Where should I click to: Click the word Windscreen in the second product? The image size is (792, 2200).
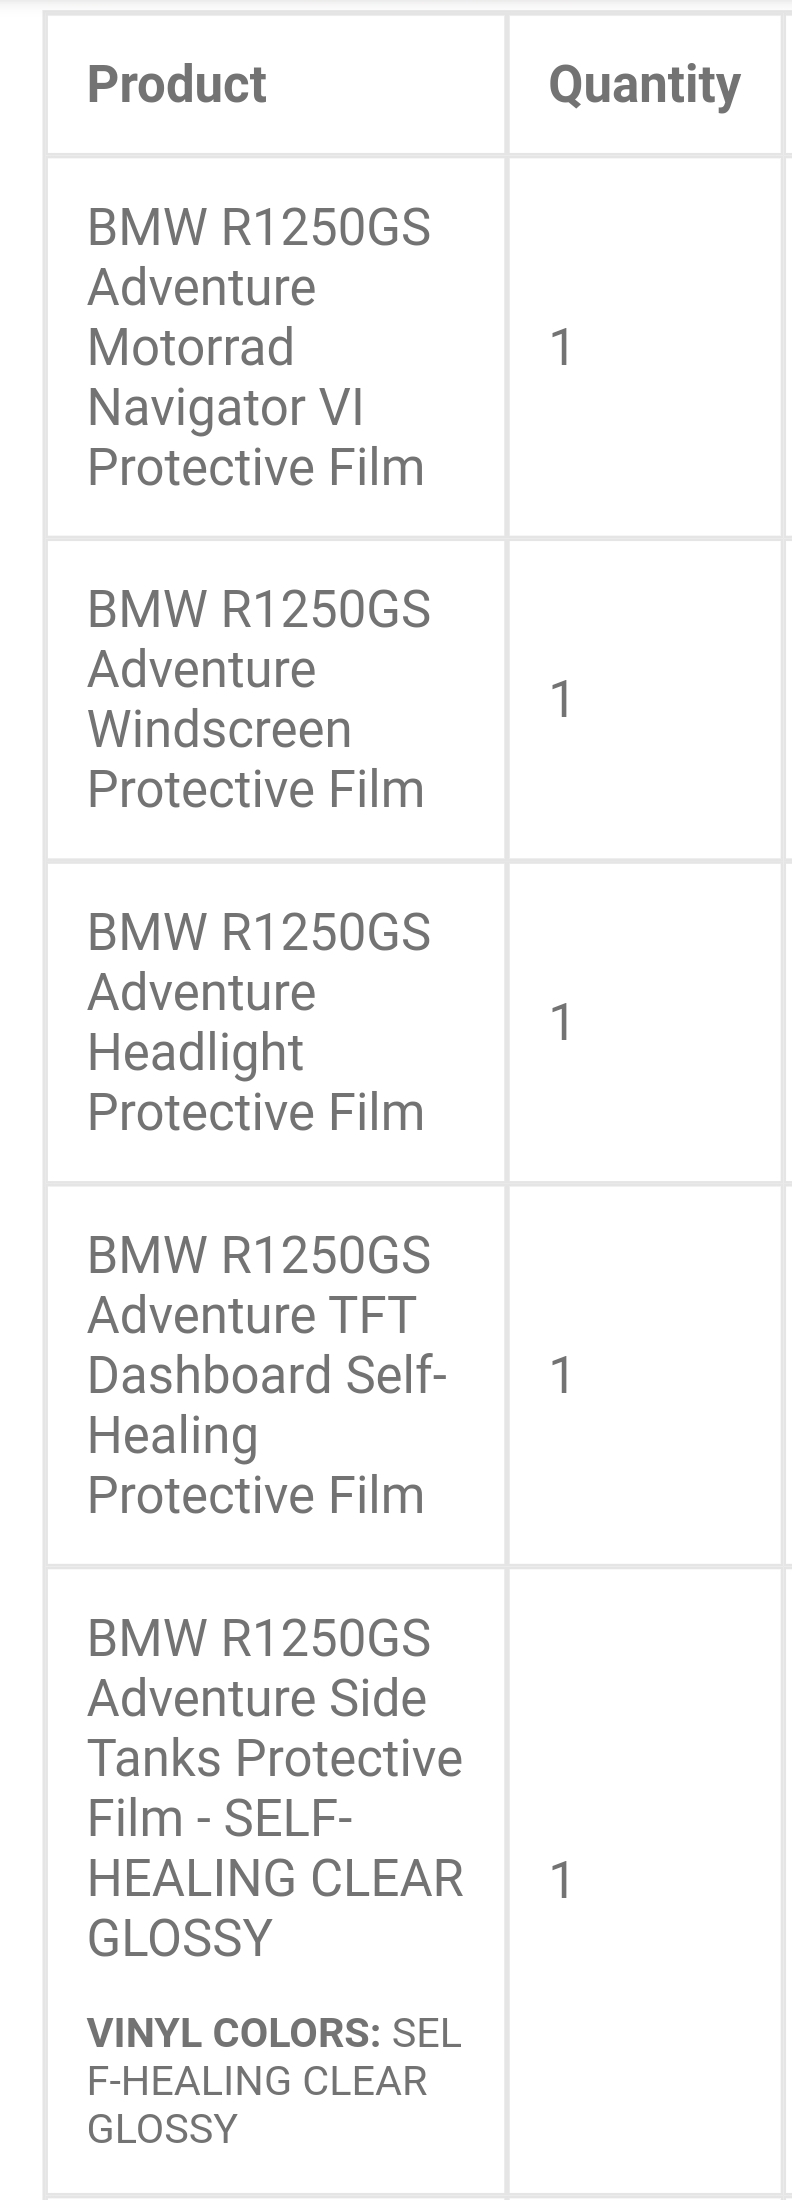coord(219,729)
